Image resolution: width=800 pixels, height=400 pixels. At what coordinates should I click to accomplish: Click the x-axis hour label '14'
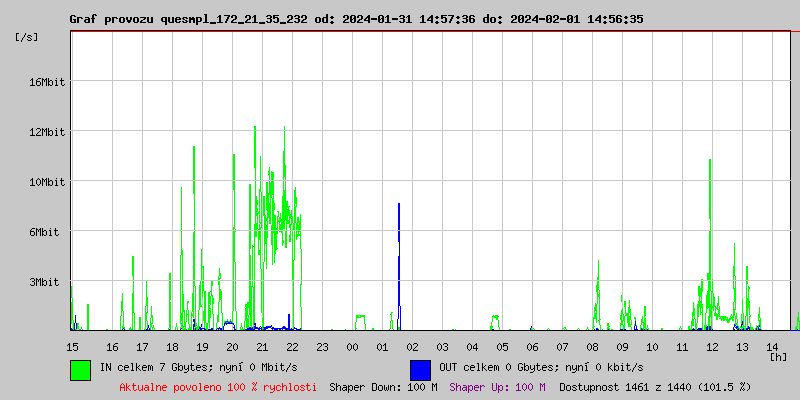(773, 347)
